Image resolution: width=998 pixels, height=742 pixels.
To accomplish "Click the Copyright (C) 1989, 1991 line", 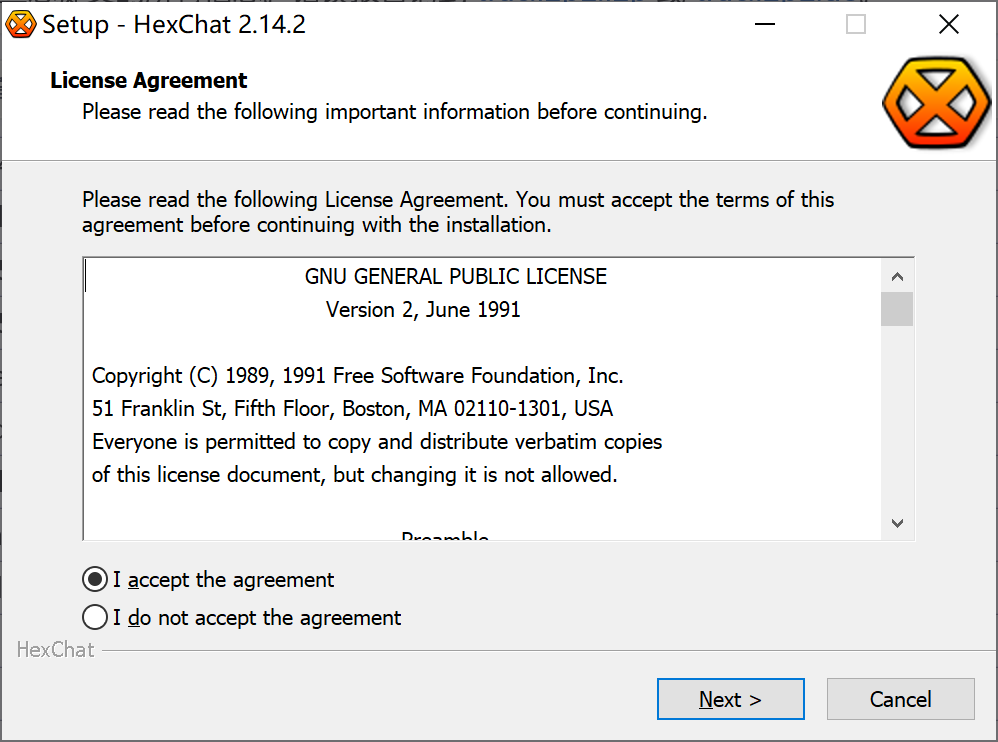I will (x=357, y=376).
